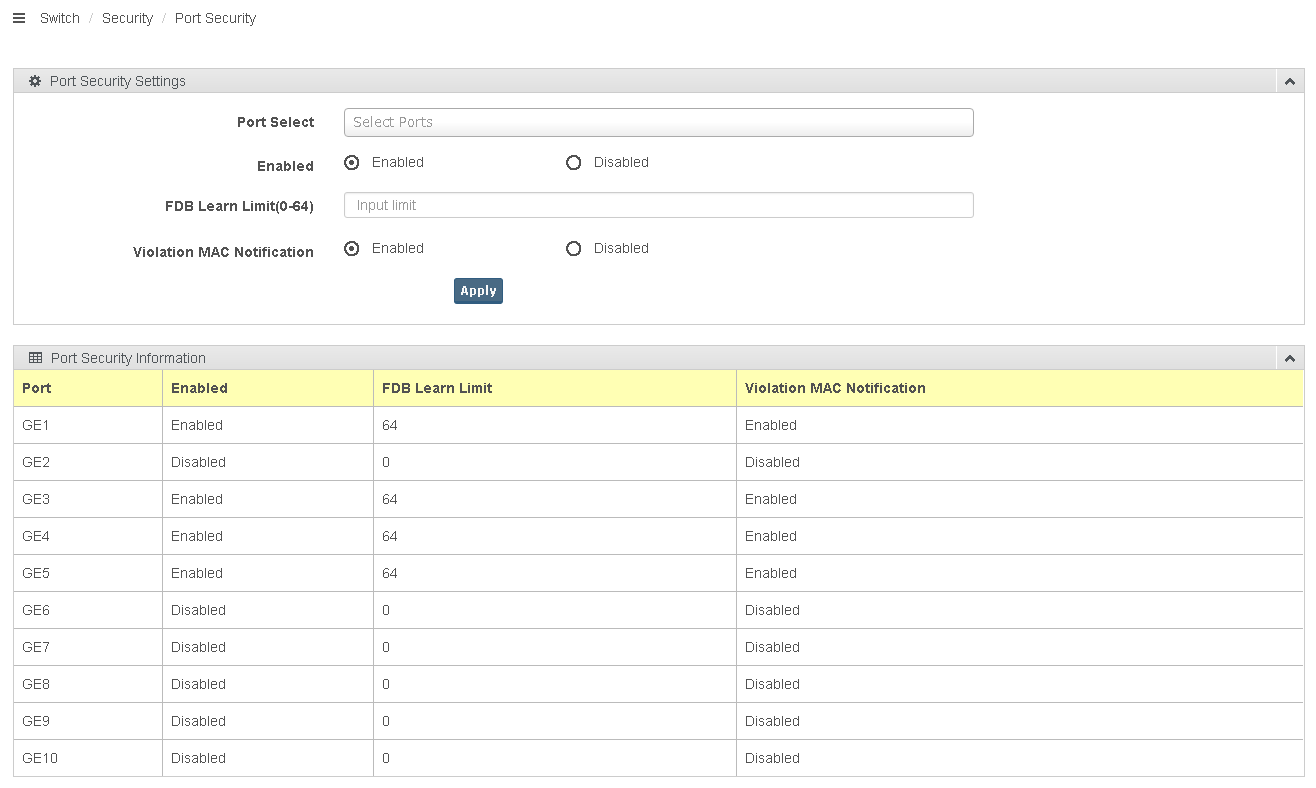Click the Port column header
This screenshot has height=788, width=1316.
(37, 388)
